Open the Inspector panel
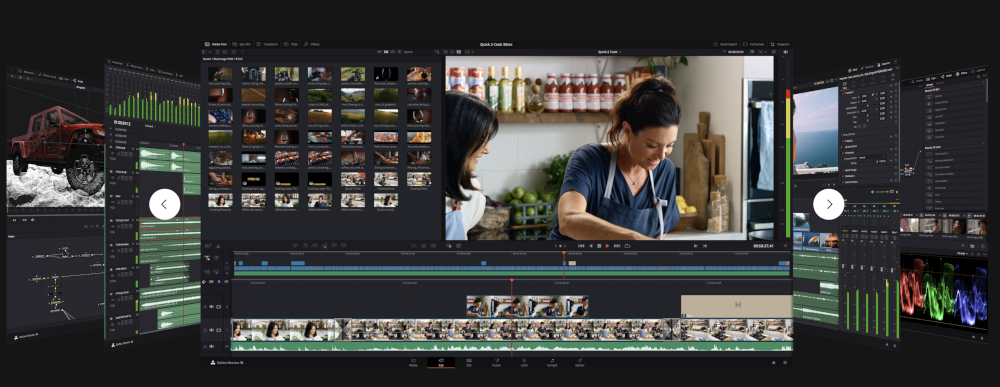 [x=779, y=44]
